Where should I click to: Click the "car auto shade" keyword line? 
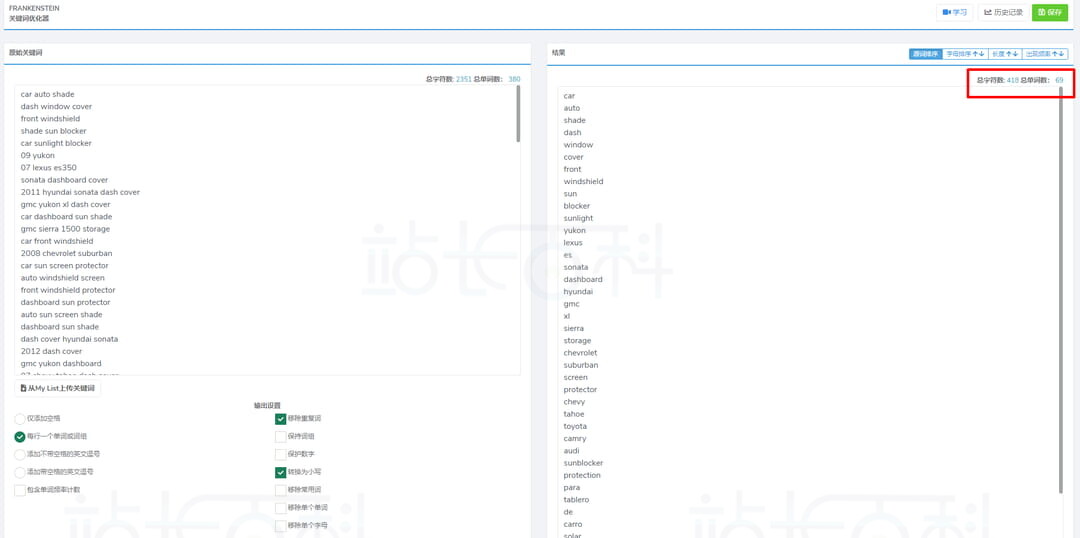[x=48, y=94]
